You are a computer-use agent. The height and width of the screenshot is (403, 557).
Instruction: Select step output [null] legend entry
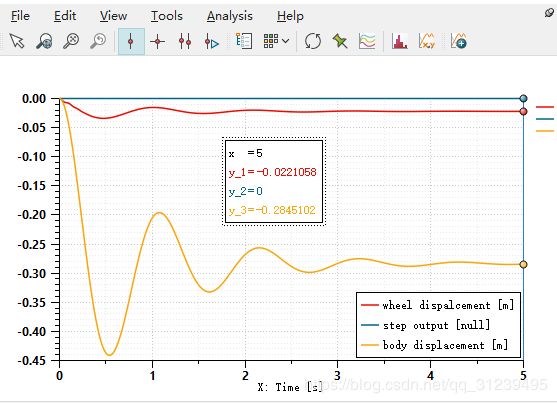426,325
